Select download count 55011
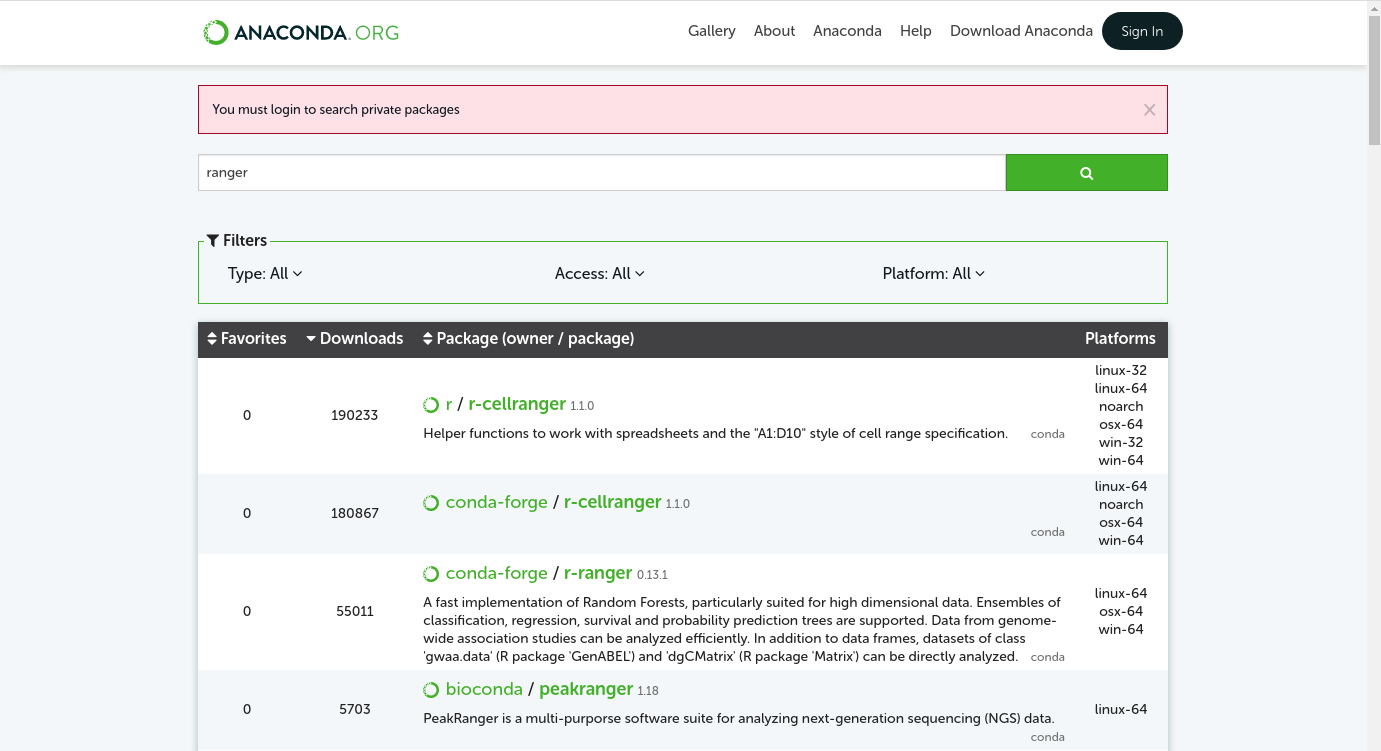1381x751 pixels. pyautogui.click(x=355, y=611)
